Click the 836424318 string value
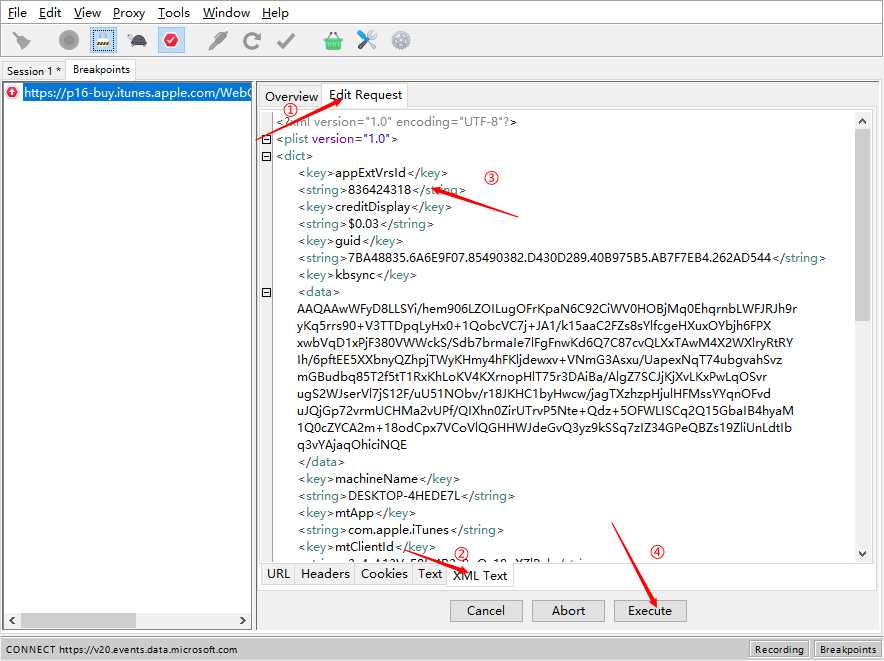The width and height of the screenshot is (884, 661). (379, 190)
